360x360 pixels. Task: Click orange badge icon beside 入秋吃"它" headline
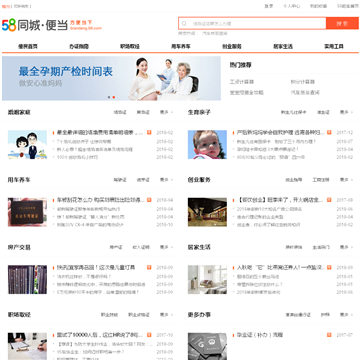click(329, 267)
